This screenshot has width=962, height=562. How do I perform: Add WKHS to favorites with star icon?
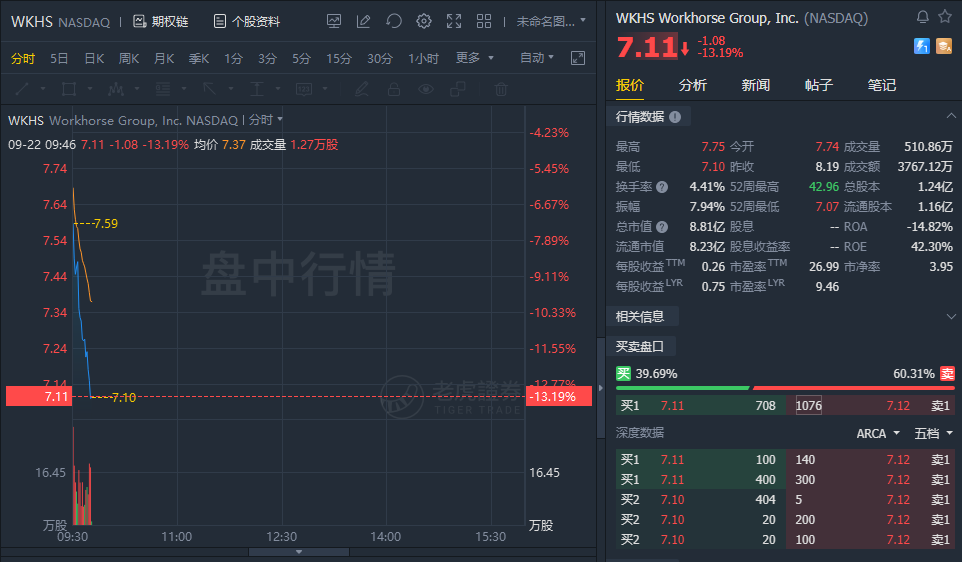click(945, 17)
